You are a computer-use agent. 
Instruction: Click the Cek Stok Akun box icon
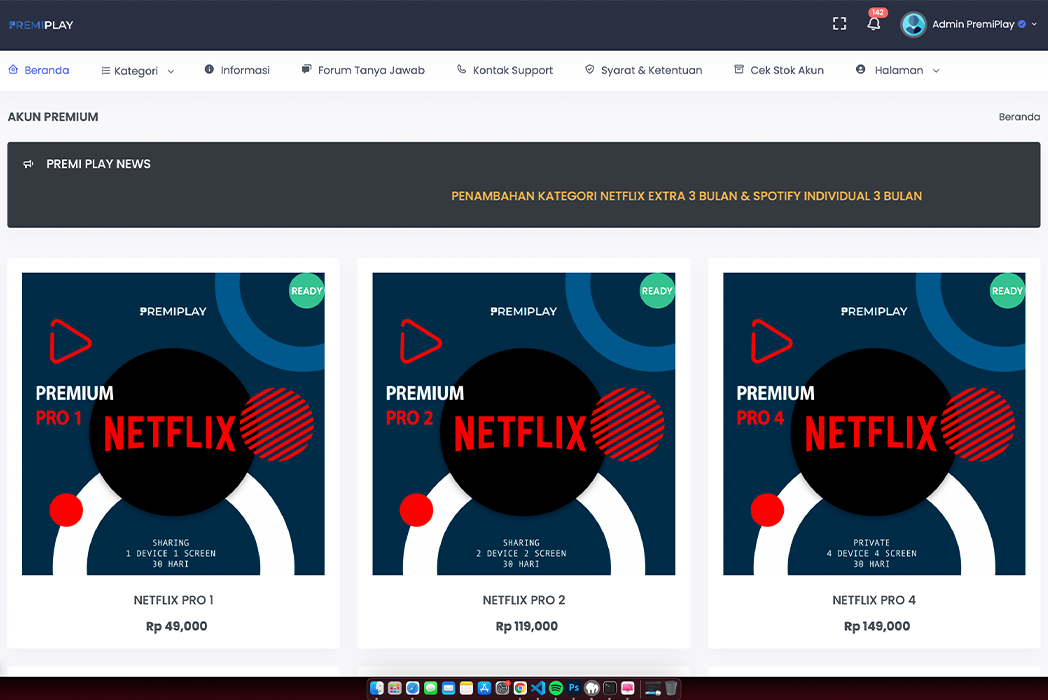(739, 70)
